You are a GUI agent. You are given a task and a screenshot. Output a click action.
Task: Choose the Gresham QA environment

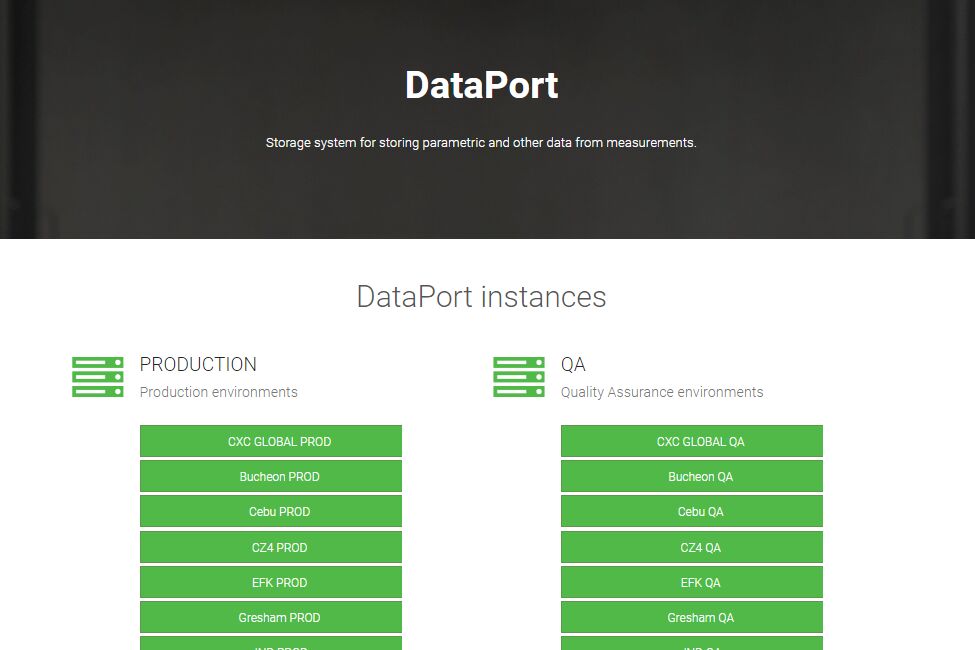pos(691,618)
